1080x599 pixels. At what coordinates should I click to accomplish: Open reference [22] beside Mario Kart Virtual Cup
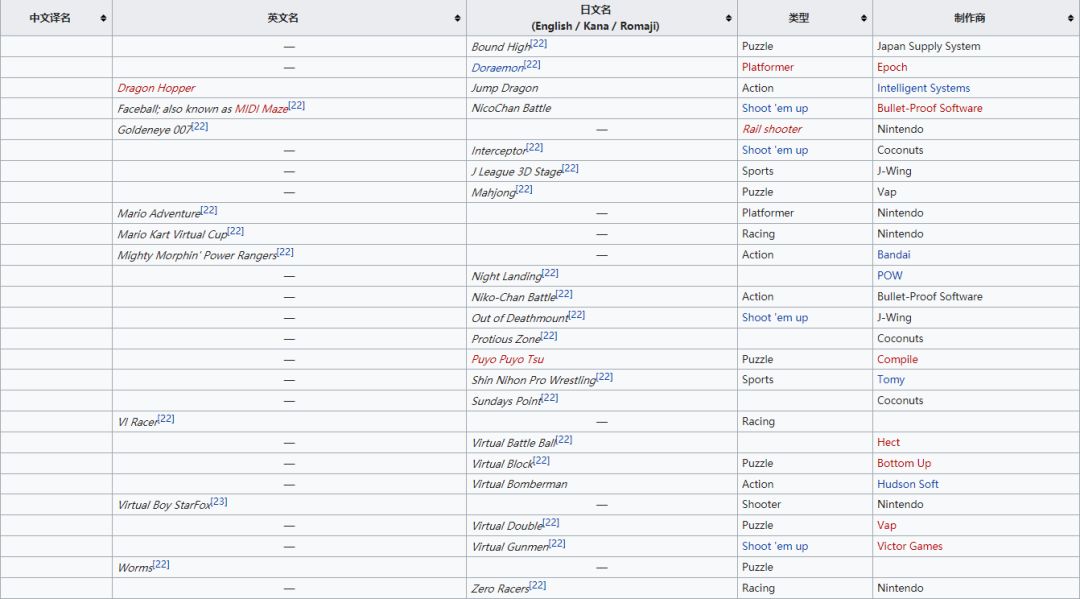[x=236, y=231]
